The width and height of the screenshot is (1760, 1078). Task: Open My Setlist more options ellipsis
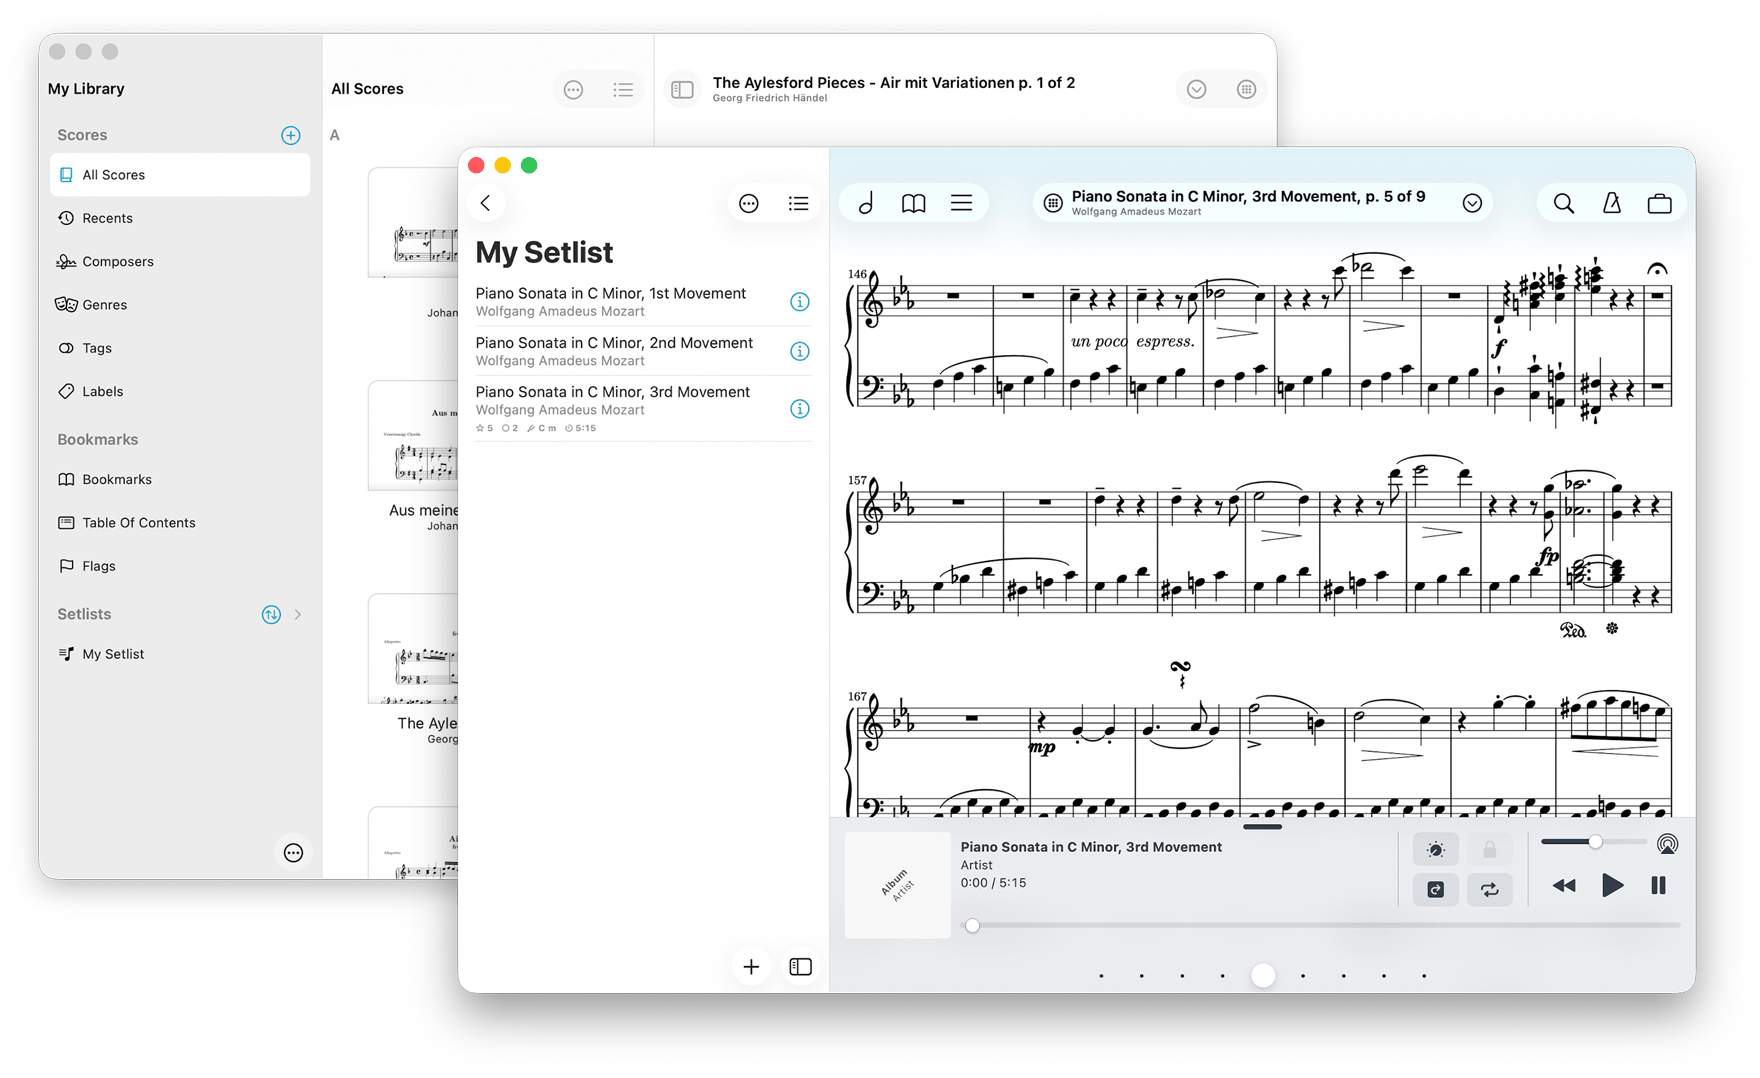(749, 204)
